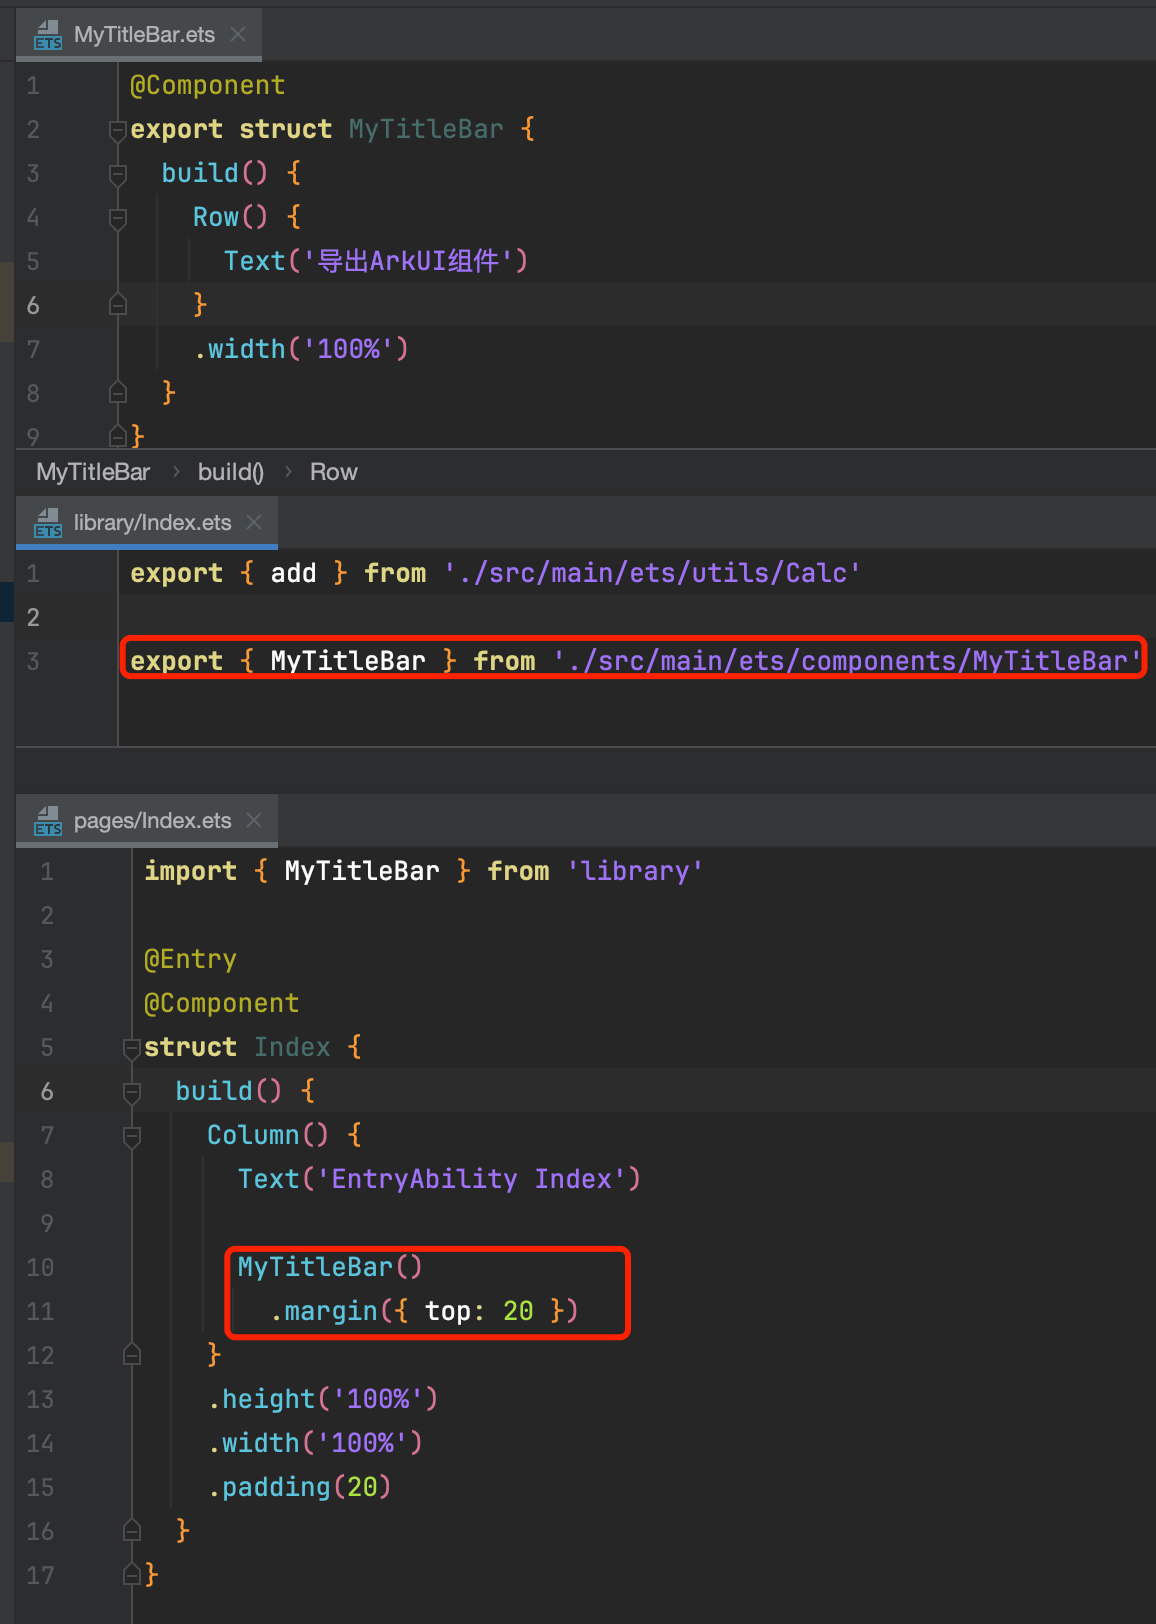Select MyTitleBar in the breadcrumb bar
The width and height of the screenshot is (1156, 1624).
[x=93, y=472]
